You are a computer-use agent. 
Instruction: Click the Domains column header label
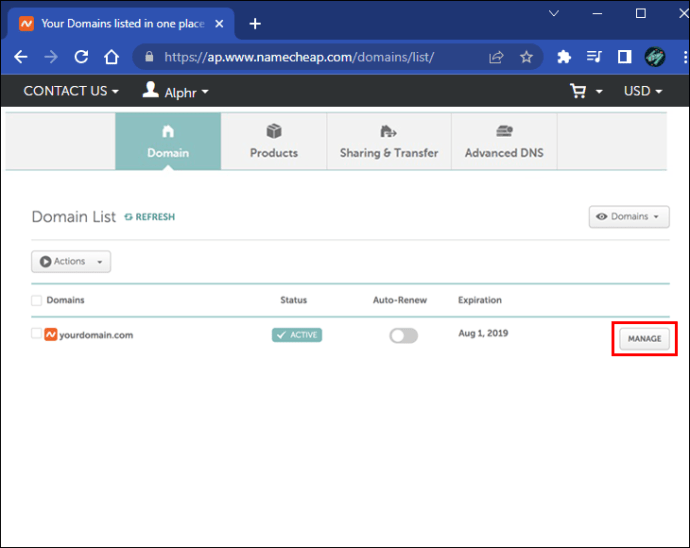pos(65,300)
